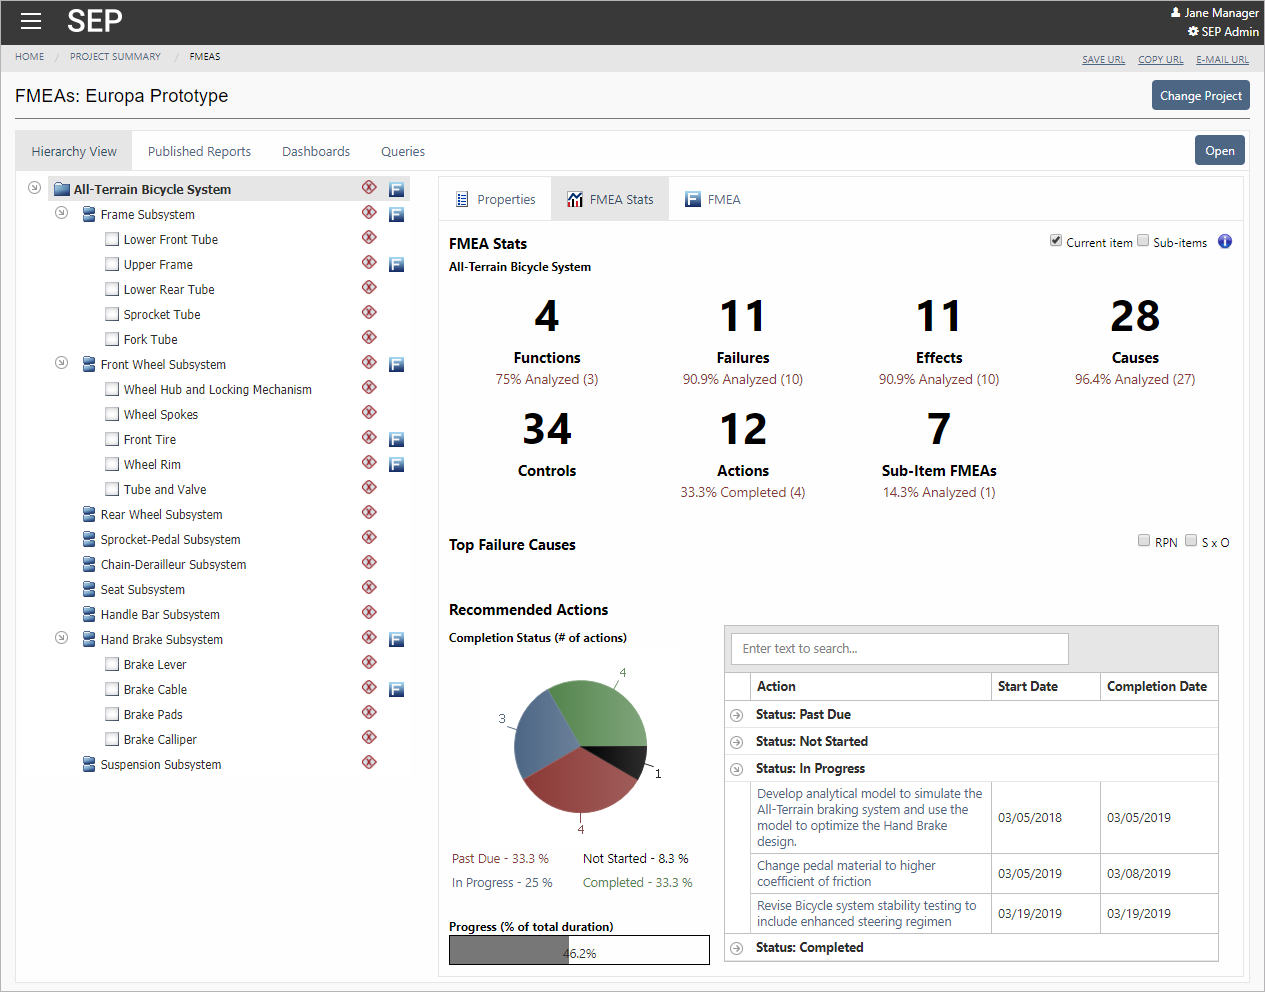Image resolution: width=1265 pixels, height=992 pixels.
Task: Switch to the Dashboards tab
Action: point(315,151)
